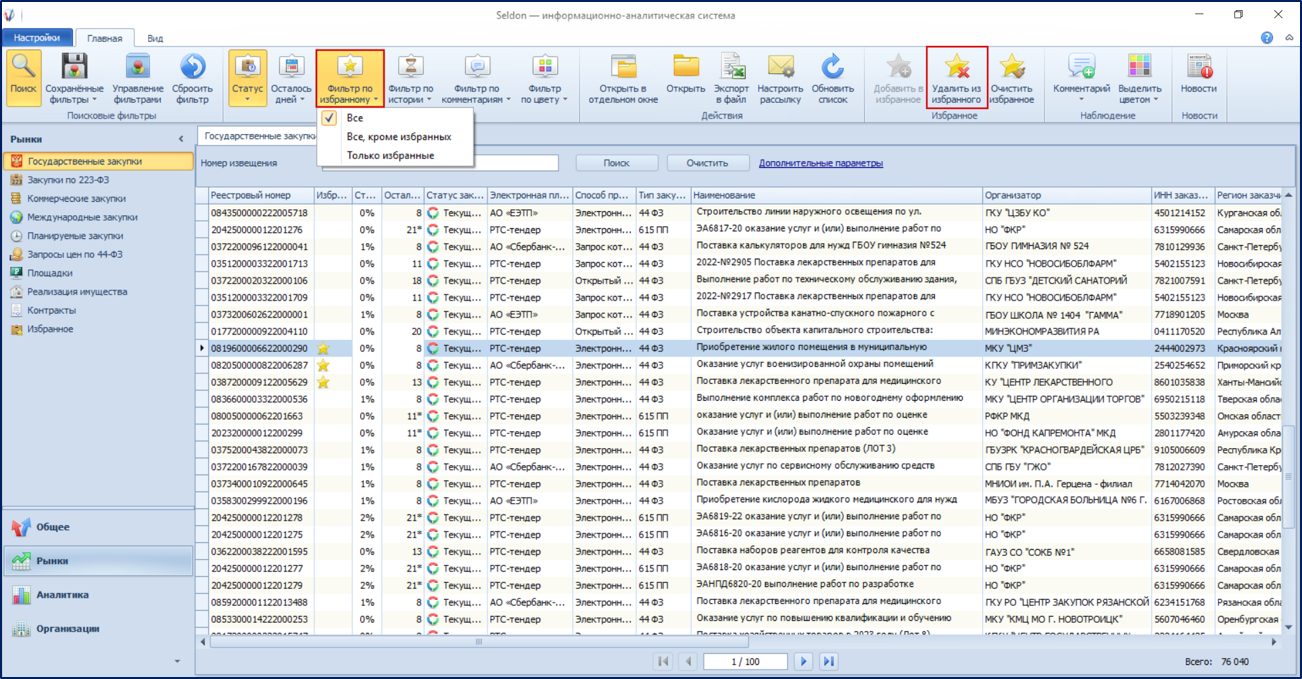
Task: Click the Поиск magnifier ribbon button
Action: coord(23,78)
